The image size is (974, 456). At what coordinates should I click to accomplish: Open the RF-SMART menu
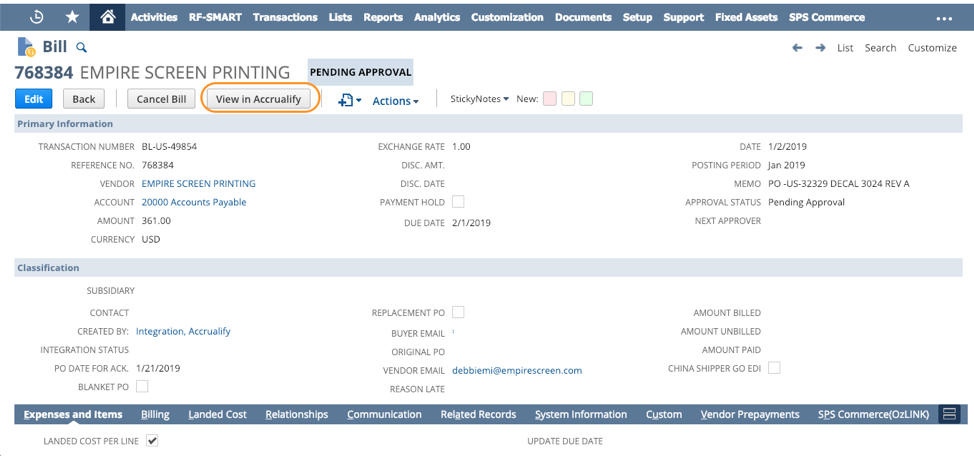click(215, 17)
